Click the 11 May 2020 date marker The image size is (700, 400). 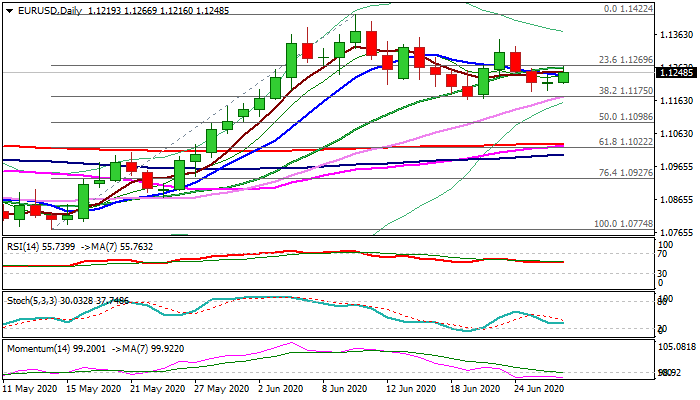tap(31, 388)
